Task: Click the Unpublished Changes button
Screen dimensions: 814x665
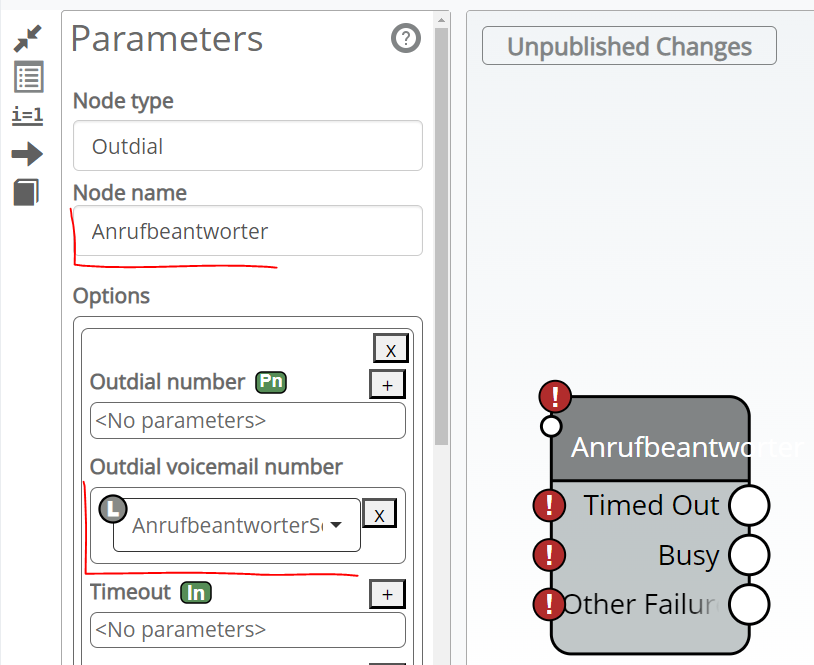Action: [629, 46]
